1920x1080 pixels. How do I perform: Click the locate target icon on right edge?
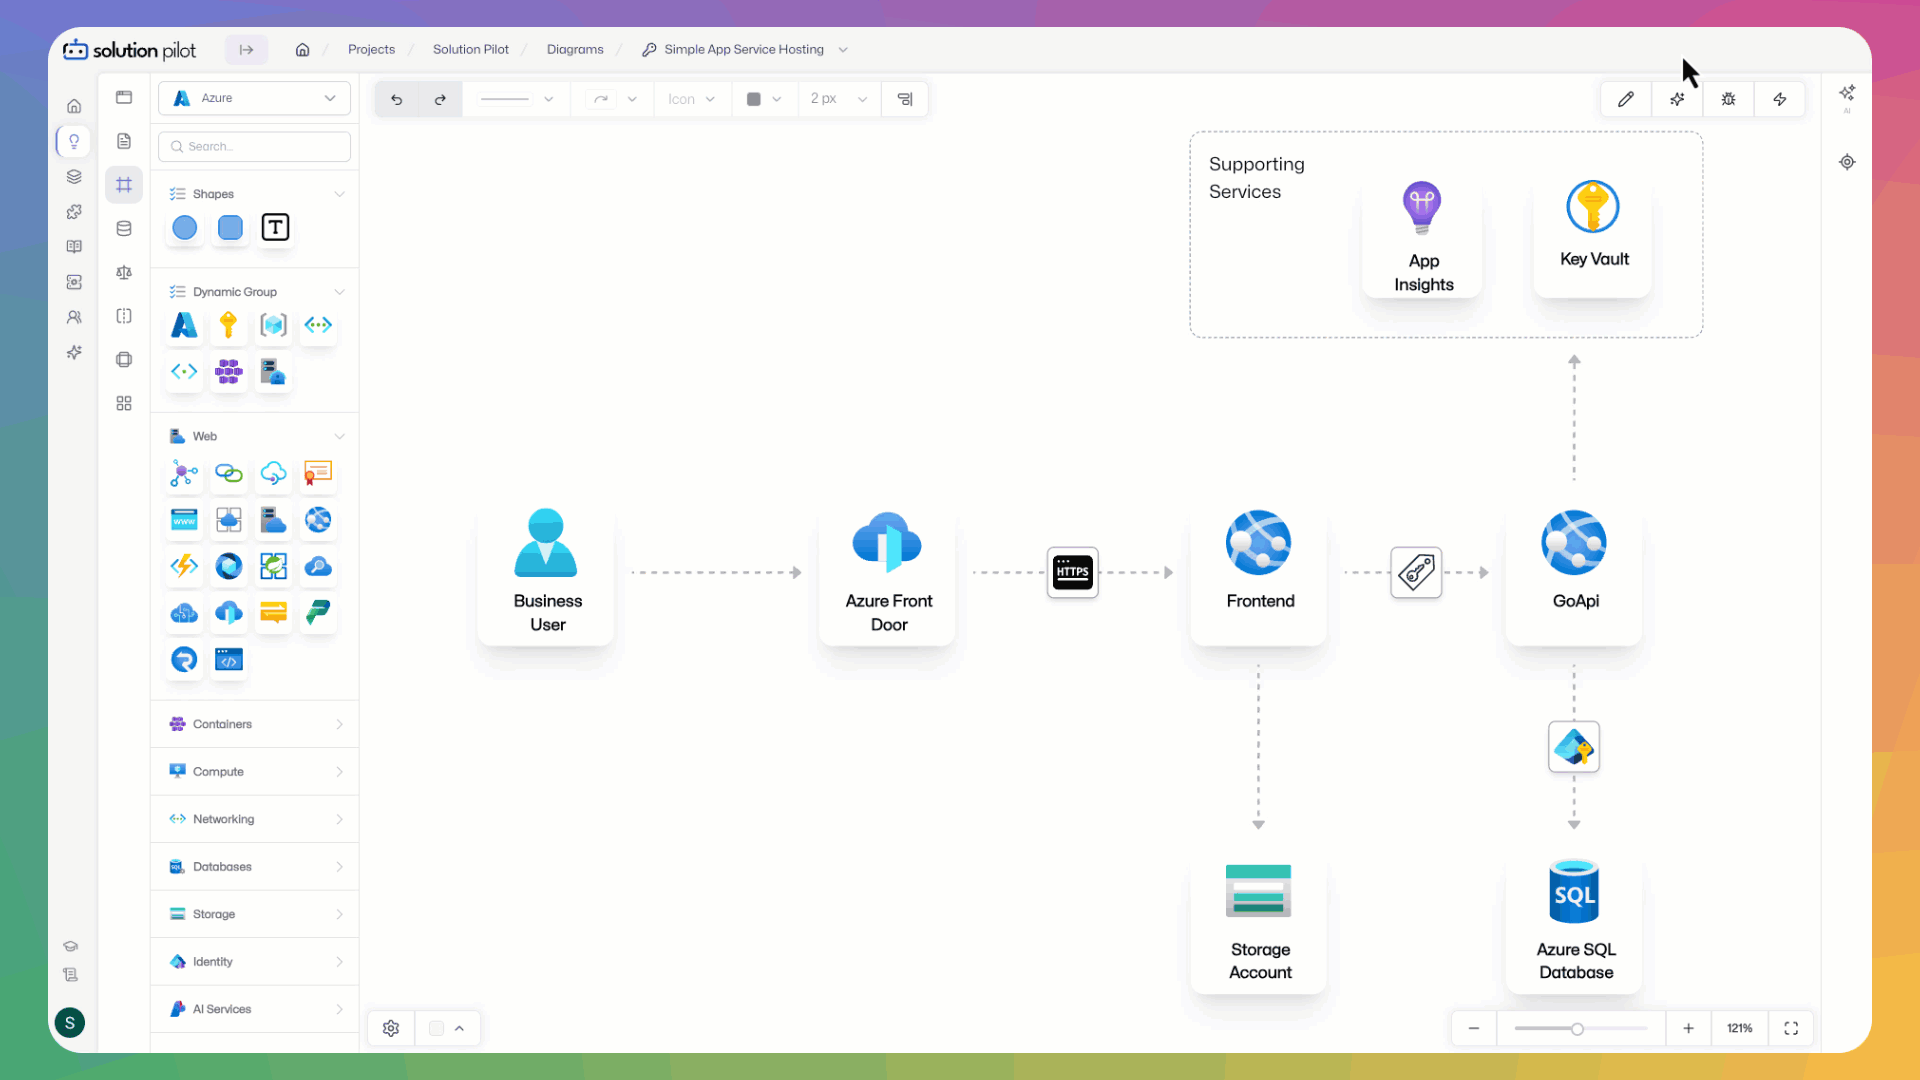pyautogui.click(x=1847, y=162)
